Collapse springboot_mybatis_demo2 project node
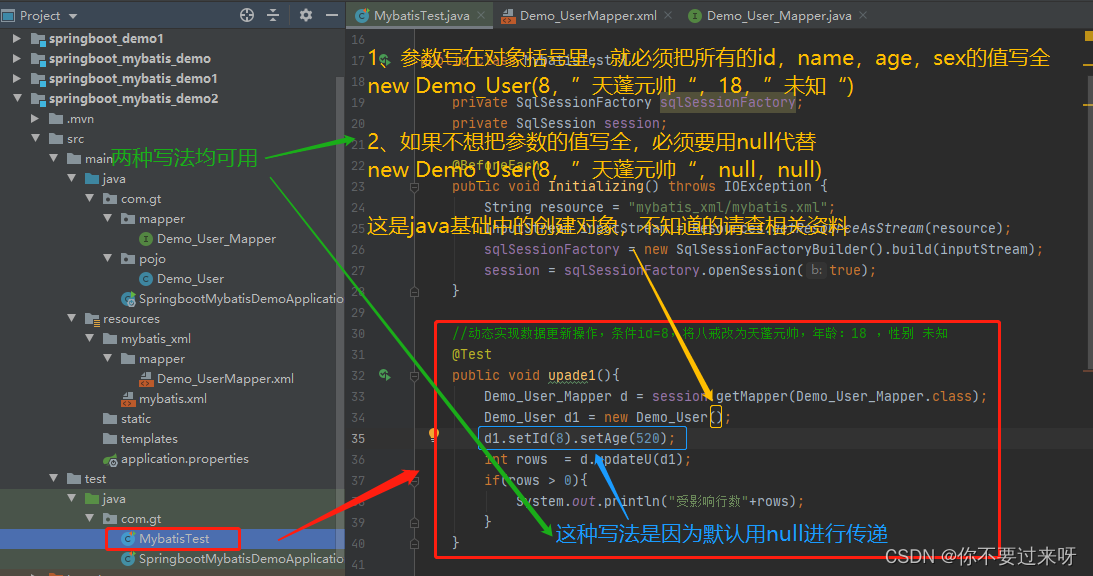This screenshot has width=1093, height=576. (17, 98)
